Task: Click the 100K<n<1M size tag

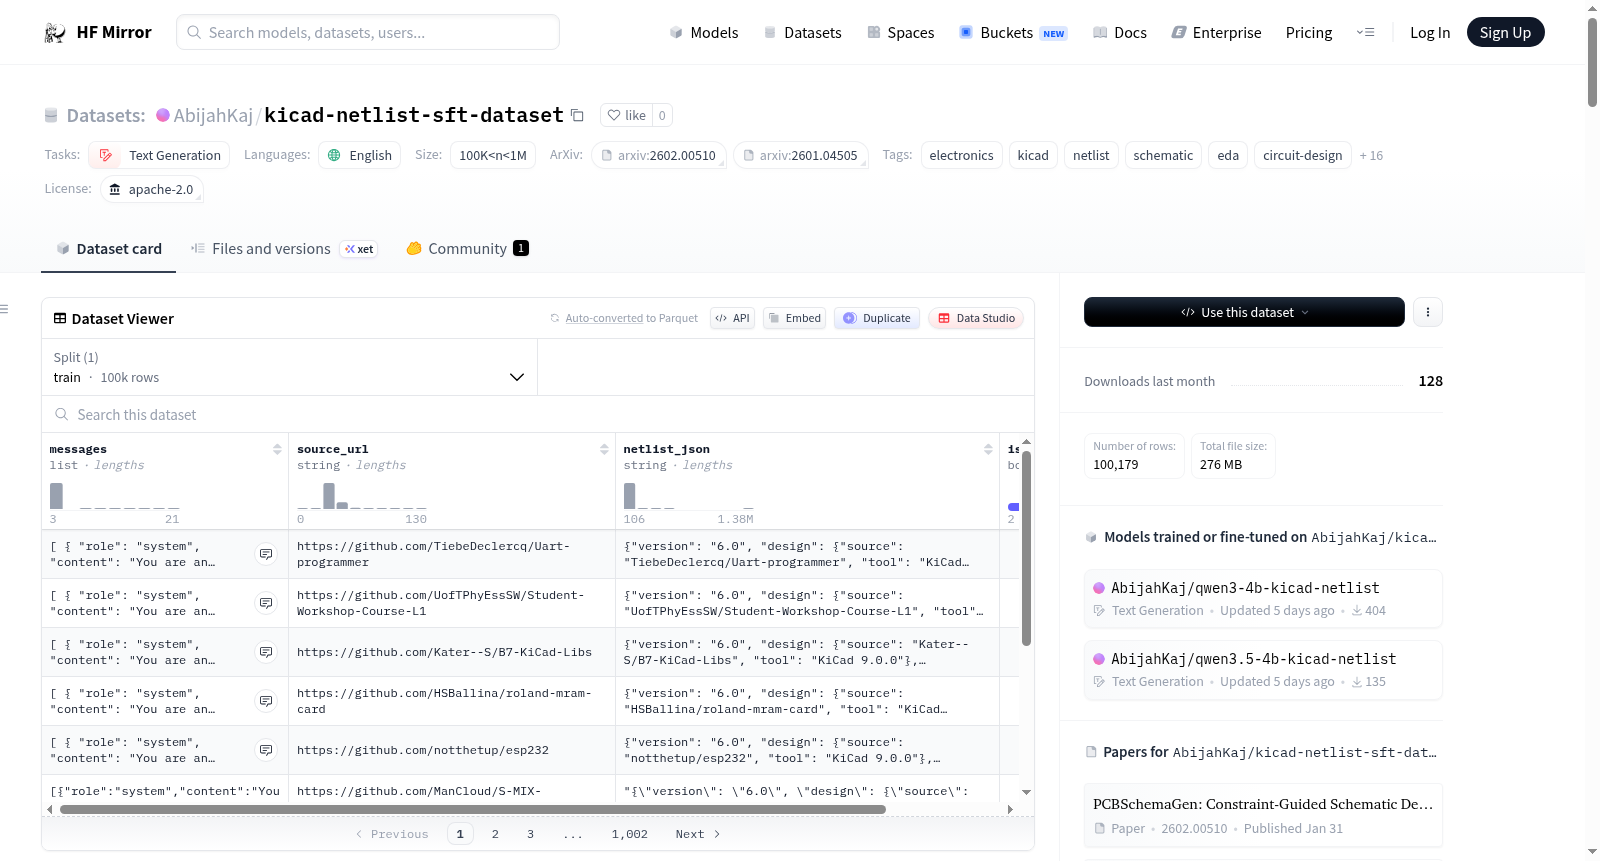Action: click(493, 155)
